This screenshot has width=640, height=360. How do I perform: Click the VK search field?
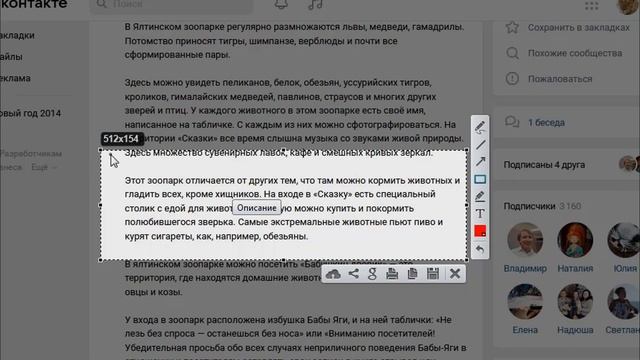tap(171, 5)
